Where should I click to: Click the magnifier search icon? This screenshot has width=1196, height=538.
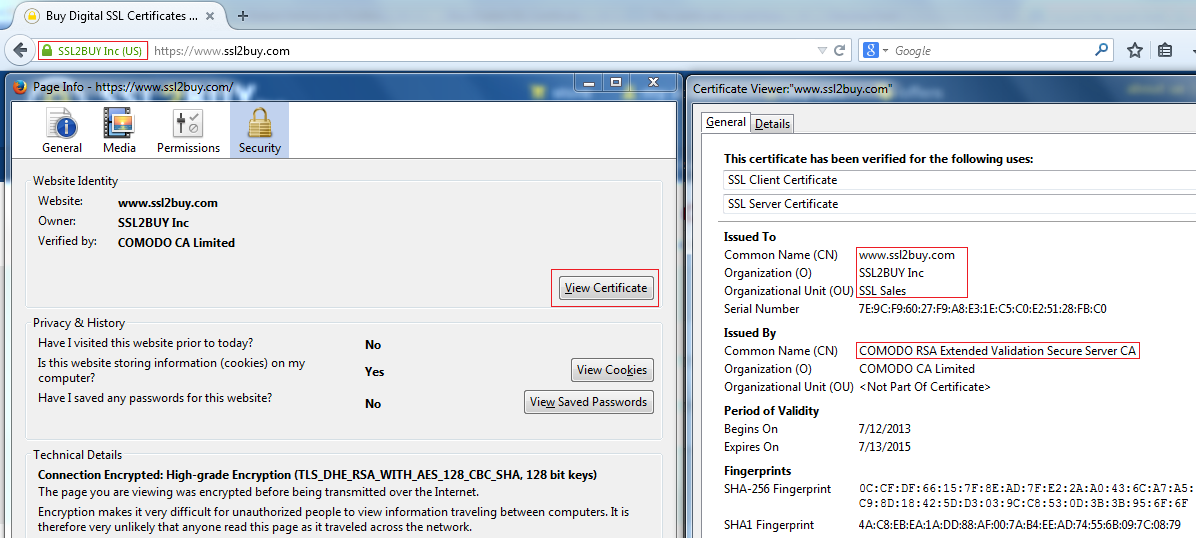click(x=1101, y=50)
